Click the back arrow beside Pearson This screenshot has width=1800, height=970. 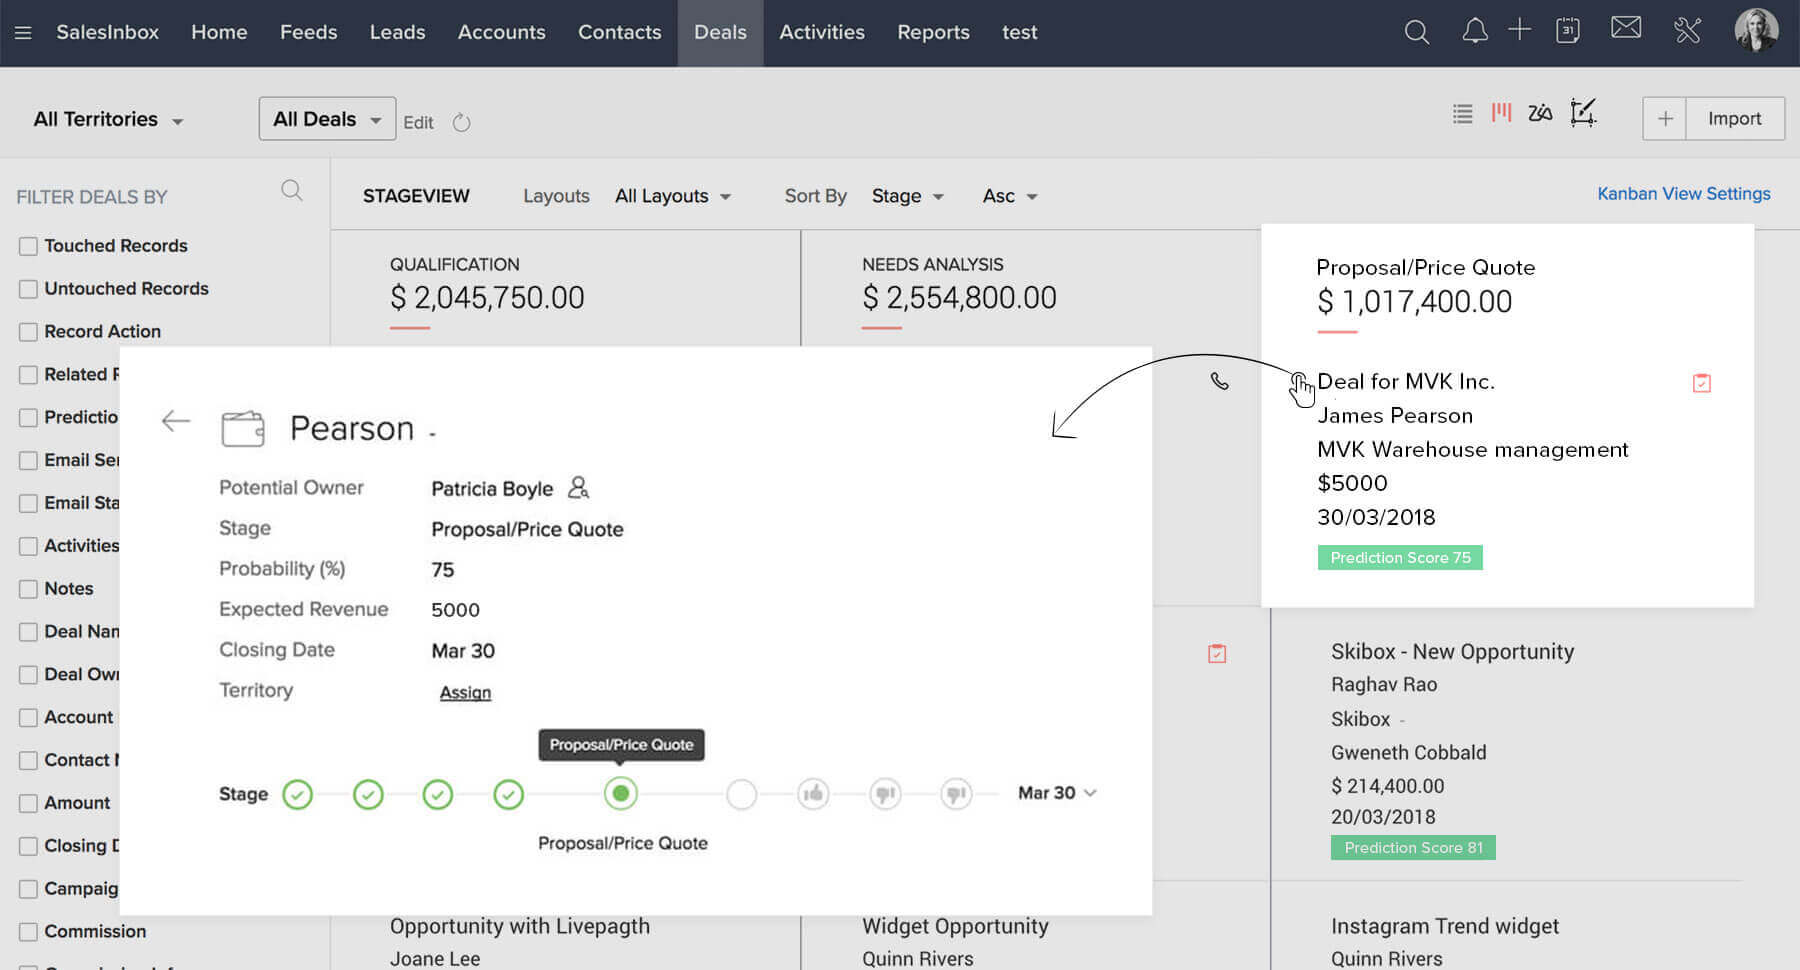[x=176, y=421]
